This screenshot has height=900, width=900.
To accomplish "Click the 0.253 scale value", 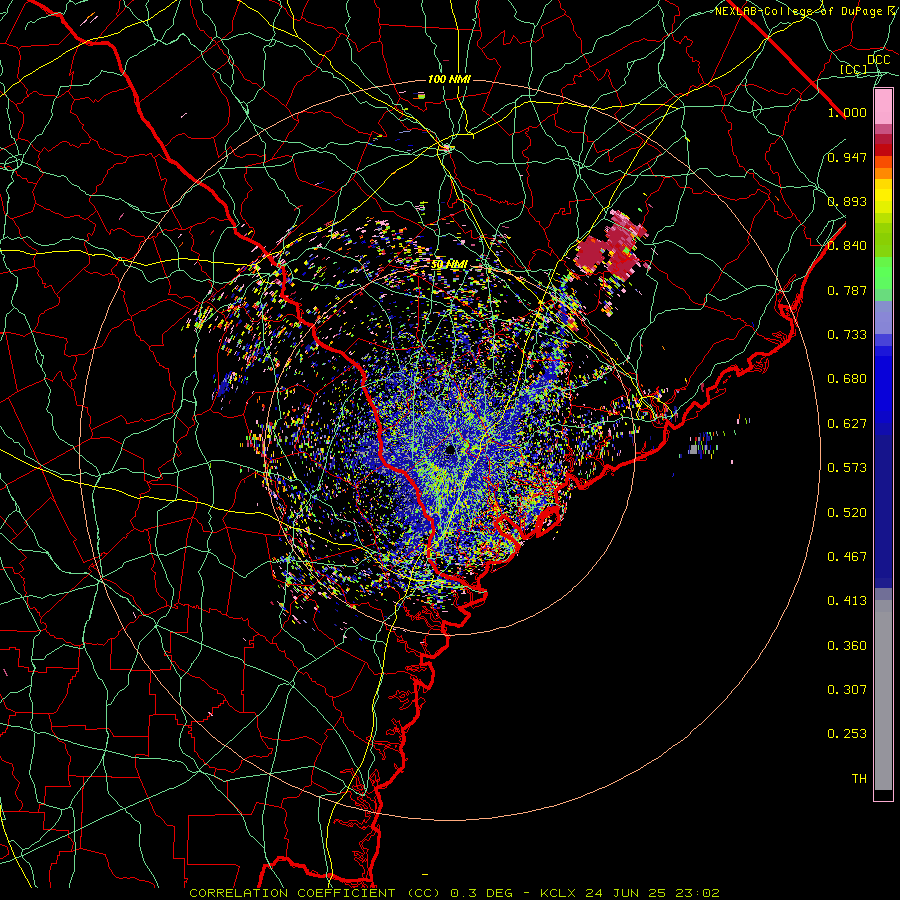I will coord(847,734).
